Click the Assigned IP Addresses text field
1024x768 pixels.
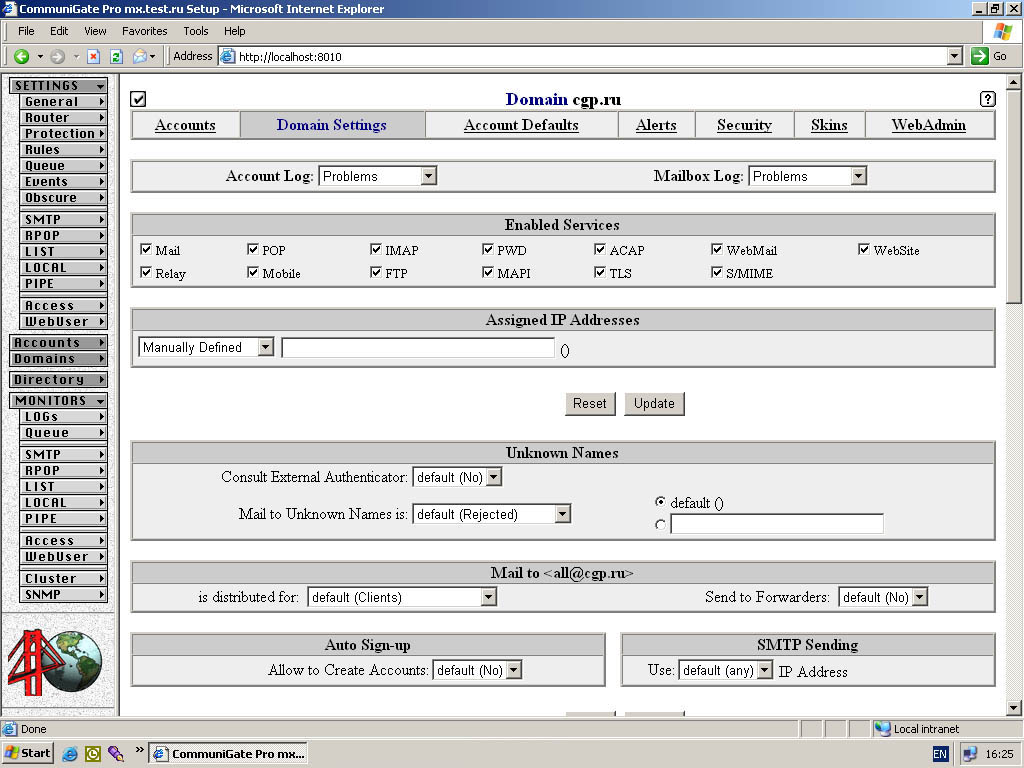click(418, 347)
